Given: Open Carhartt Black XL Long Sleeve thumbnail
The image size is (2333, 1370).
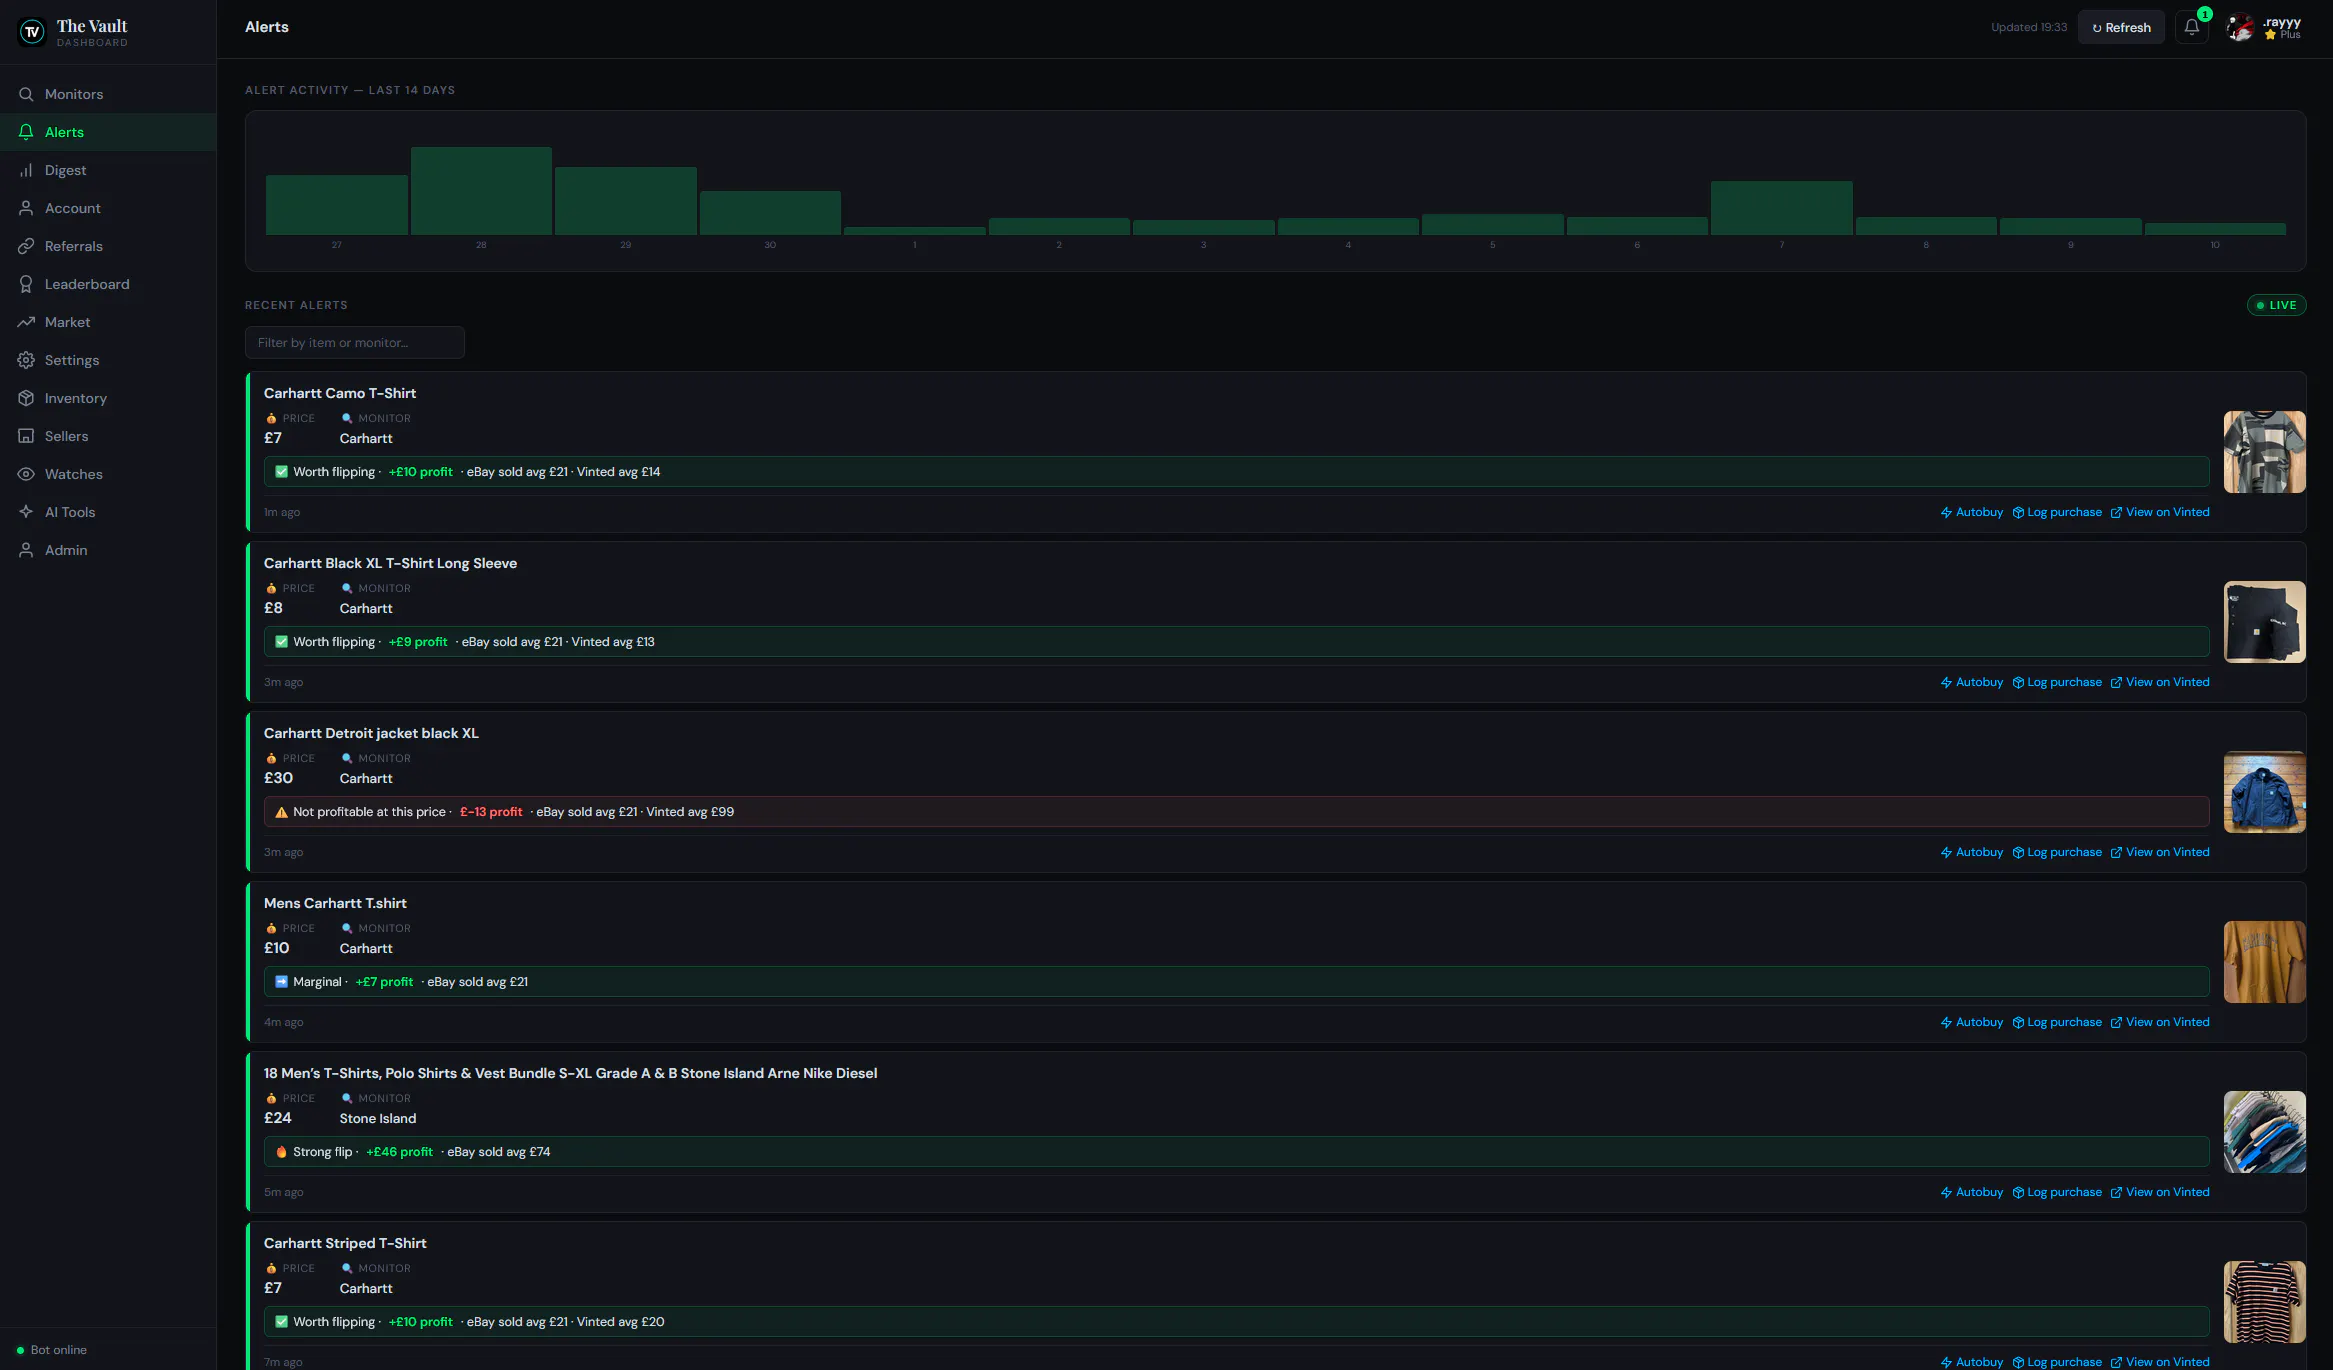Looking at the screenshot, I should pyautogui.click(x=2264, y=622).
